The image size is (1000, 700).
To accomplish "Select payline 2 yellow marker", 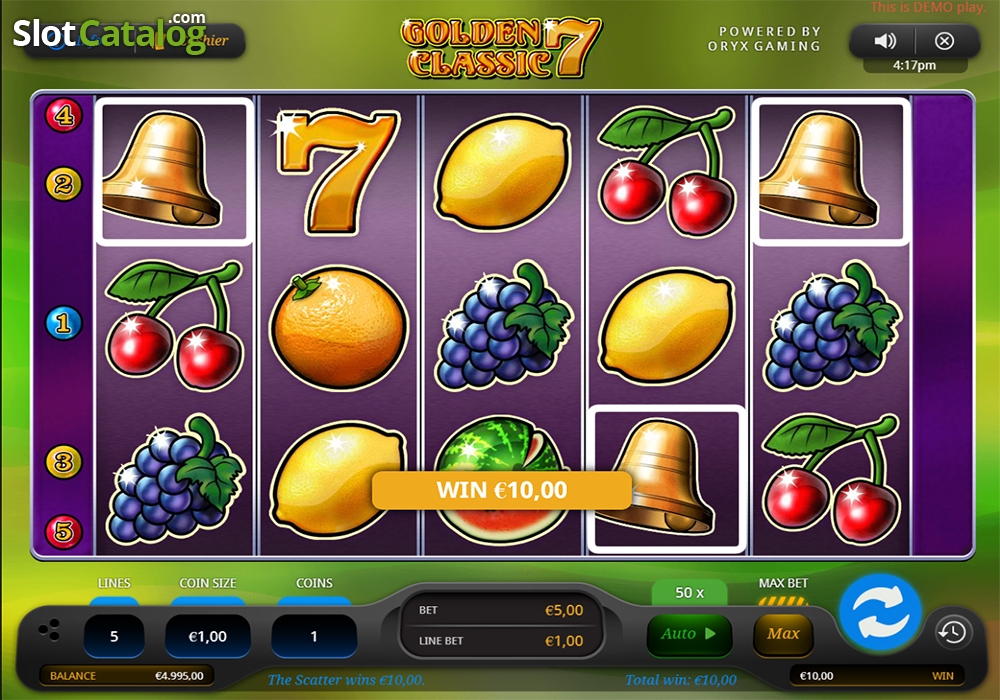I will tap(63, 184).
